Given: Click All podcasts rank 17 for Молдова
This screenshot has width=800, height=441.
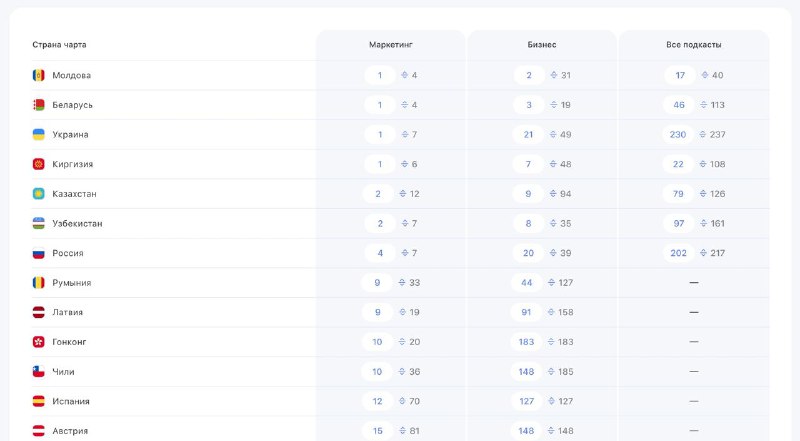Looking at the screenshot, I should click(x=680, y=75).
